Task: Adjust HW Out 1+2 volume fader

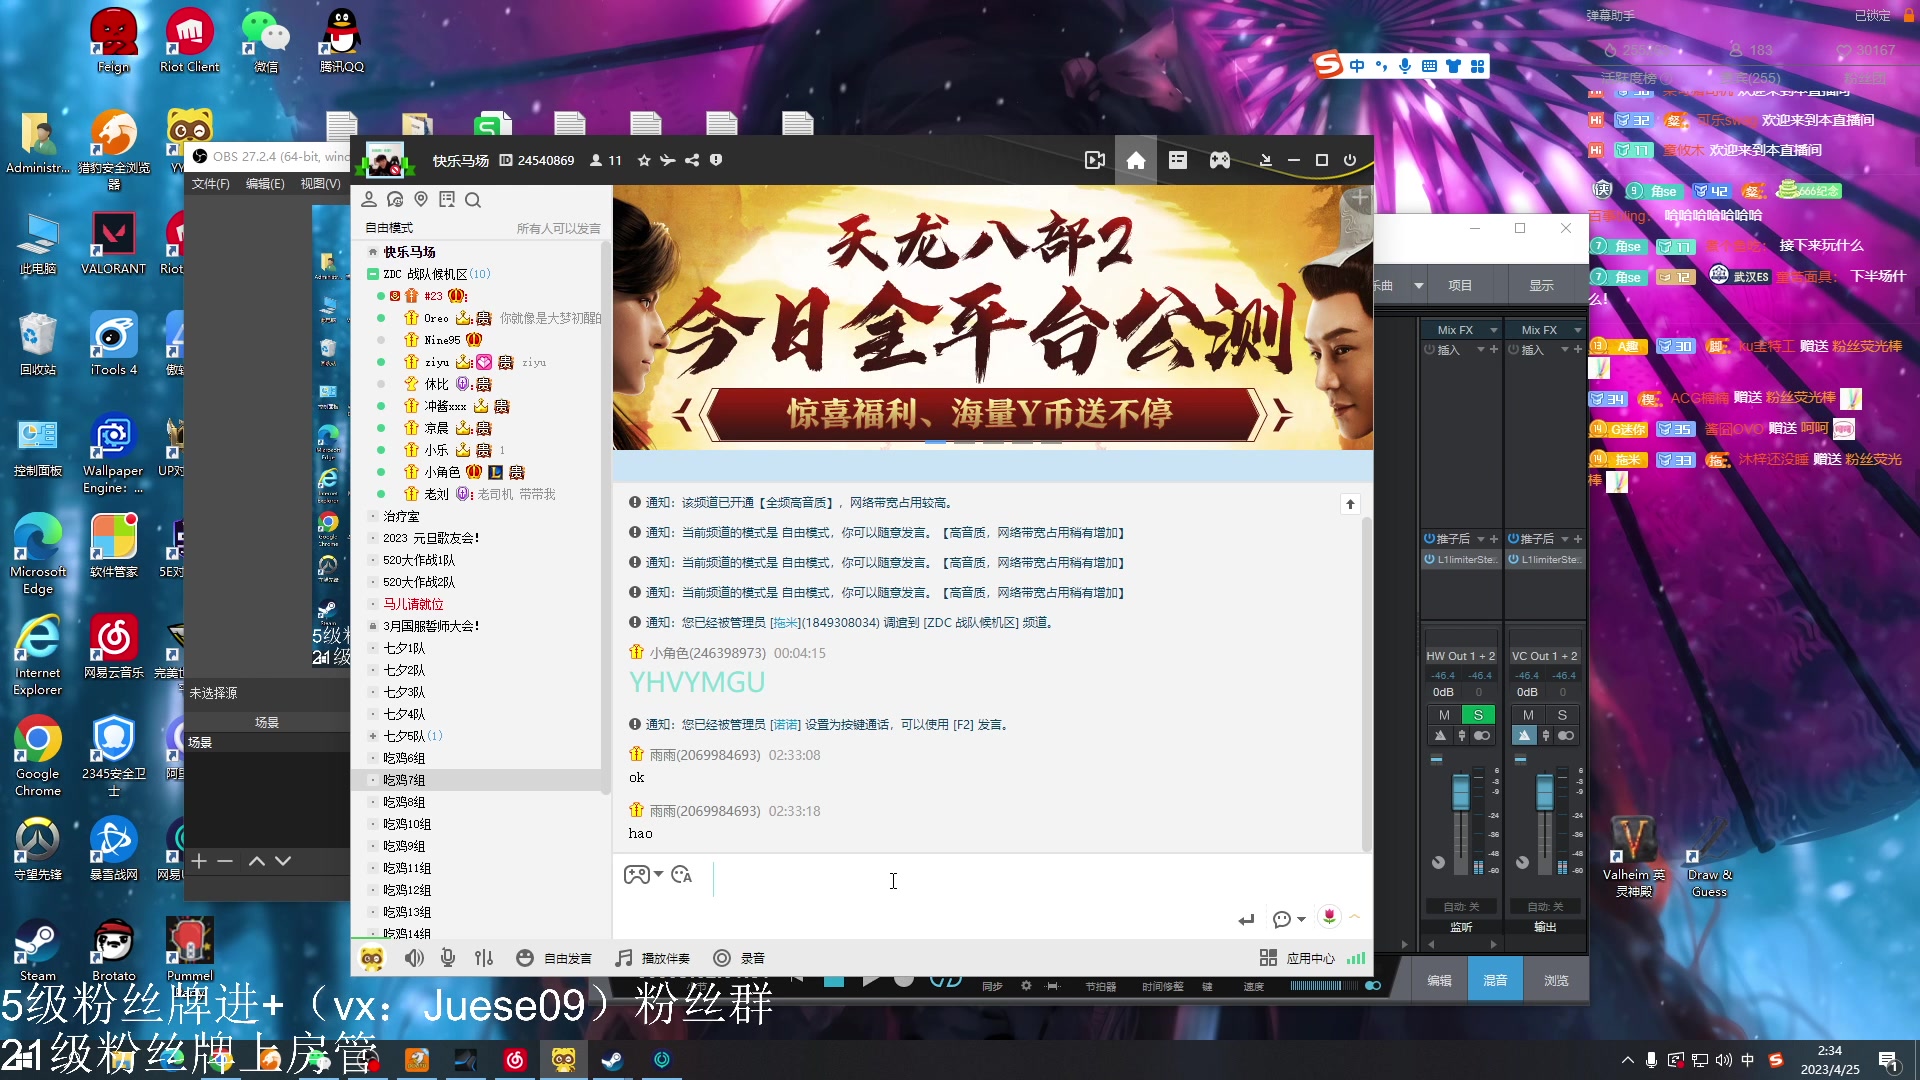Action: coord(1461,791)
